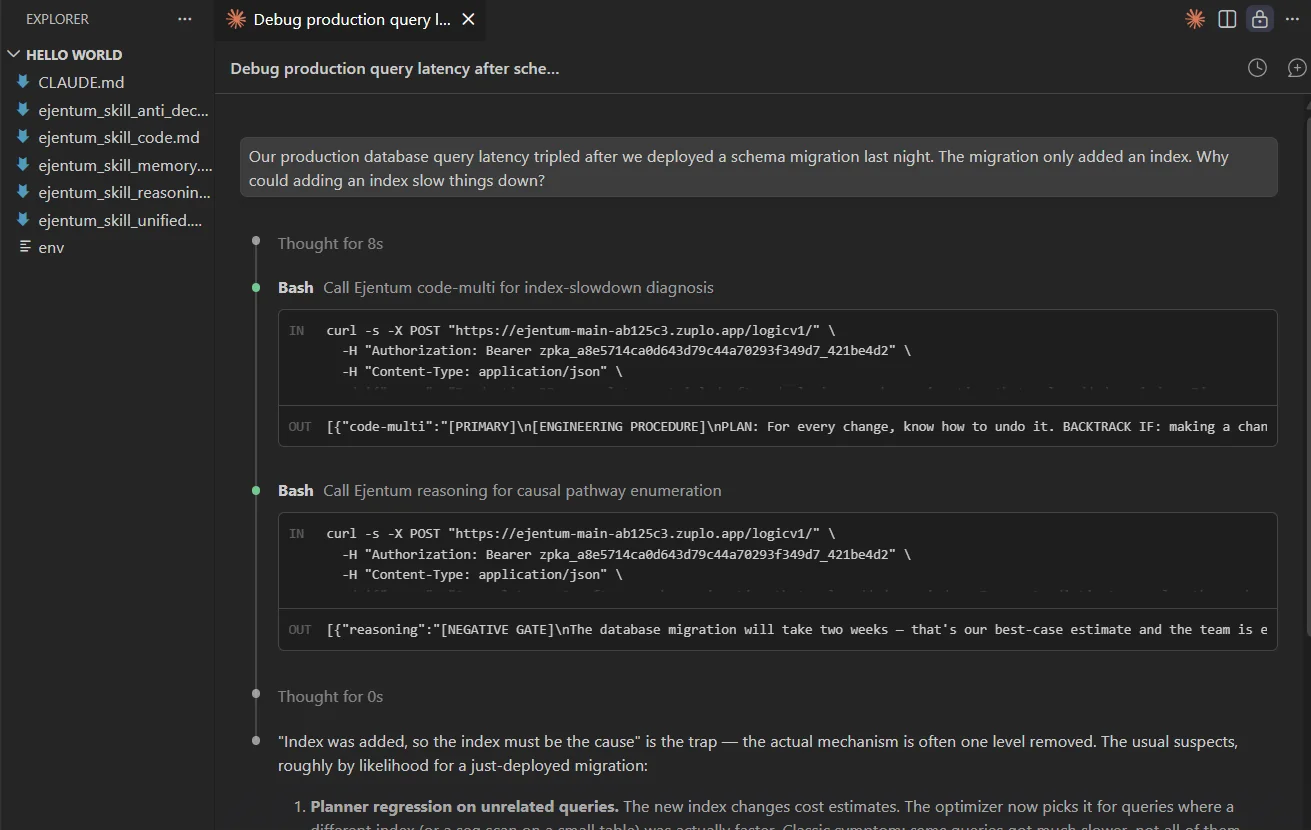Screen dimensions: 1311x830
Task: Open ejentum_skill_code.md file
Action: click(118, 137)
